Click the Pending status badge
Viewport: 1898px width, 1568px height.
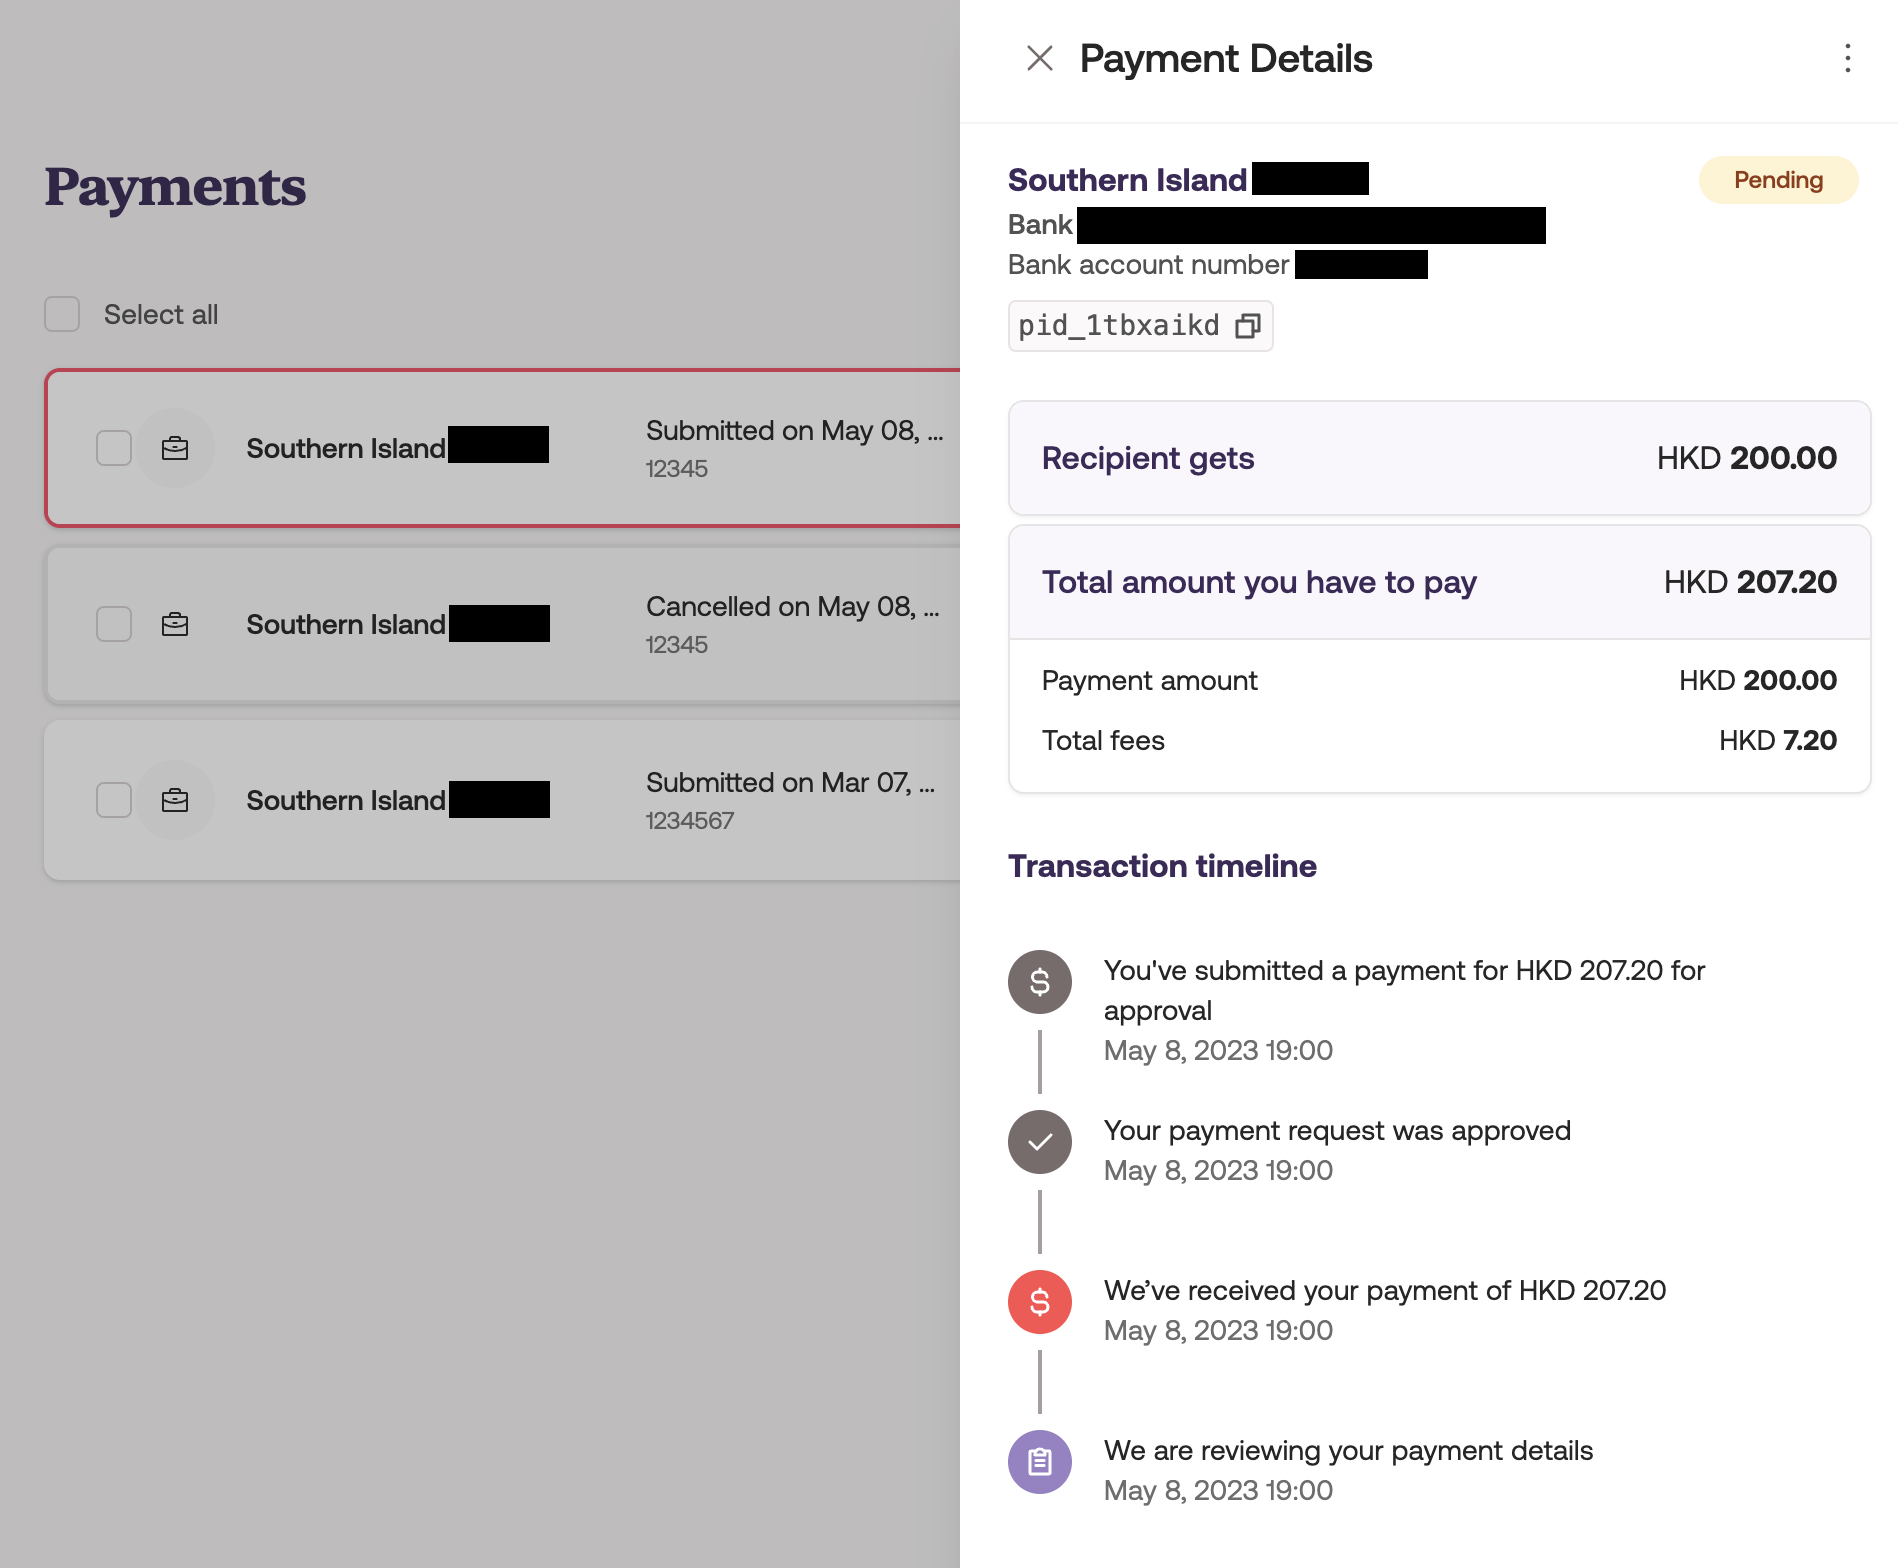1777,180
